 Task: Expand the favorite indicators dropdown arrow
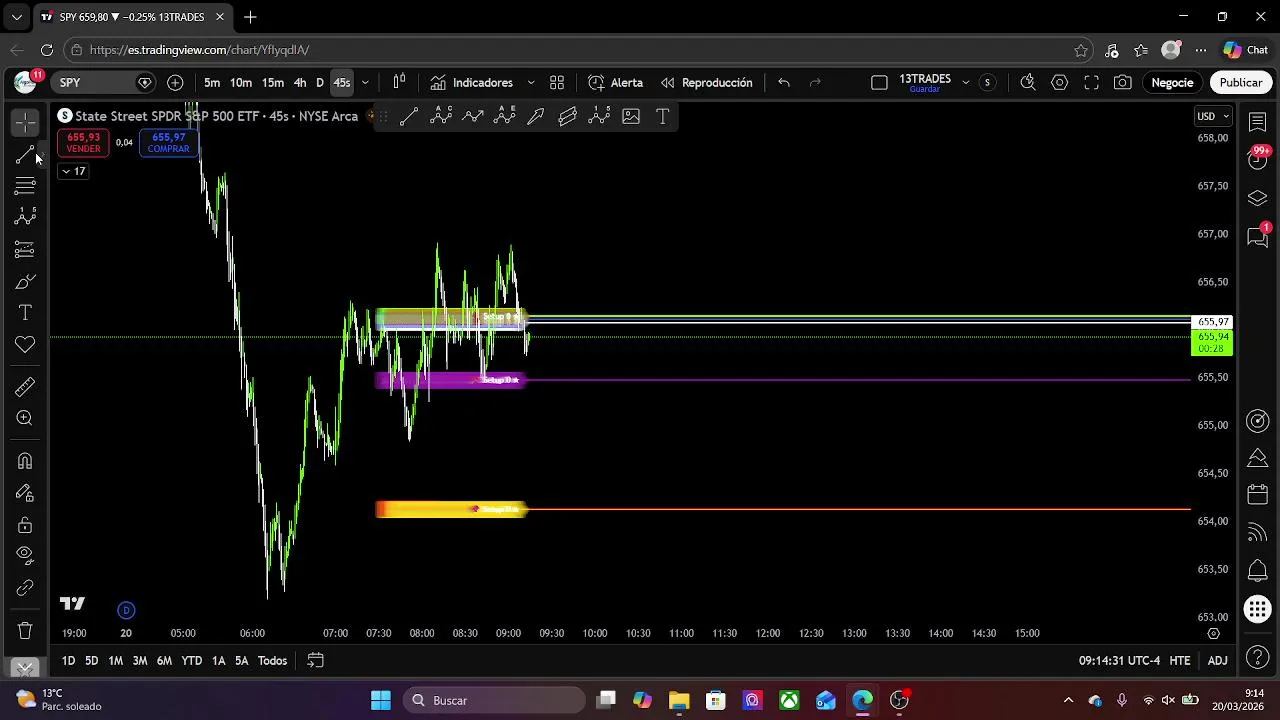(531, 83)
